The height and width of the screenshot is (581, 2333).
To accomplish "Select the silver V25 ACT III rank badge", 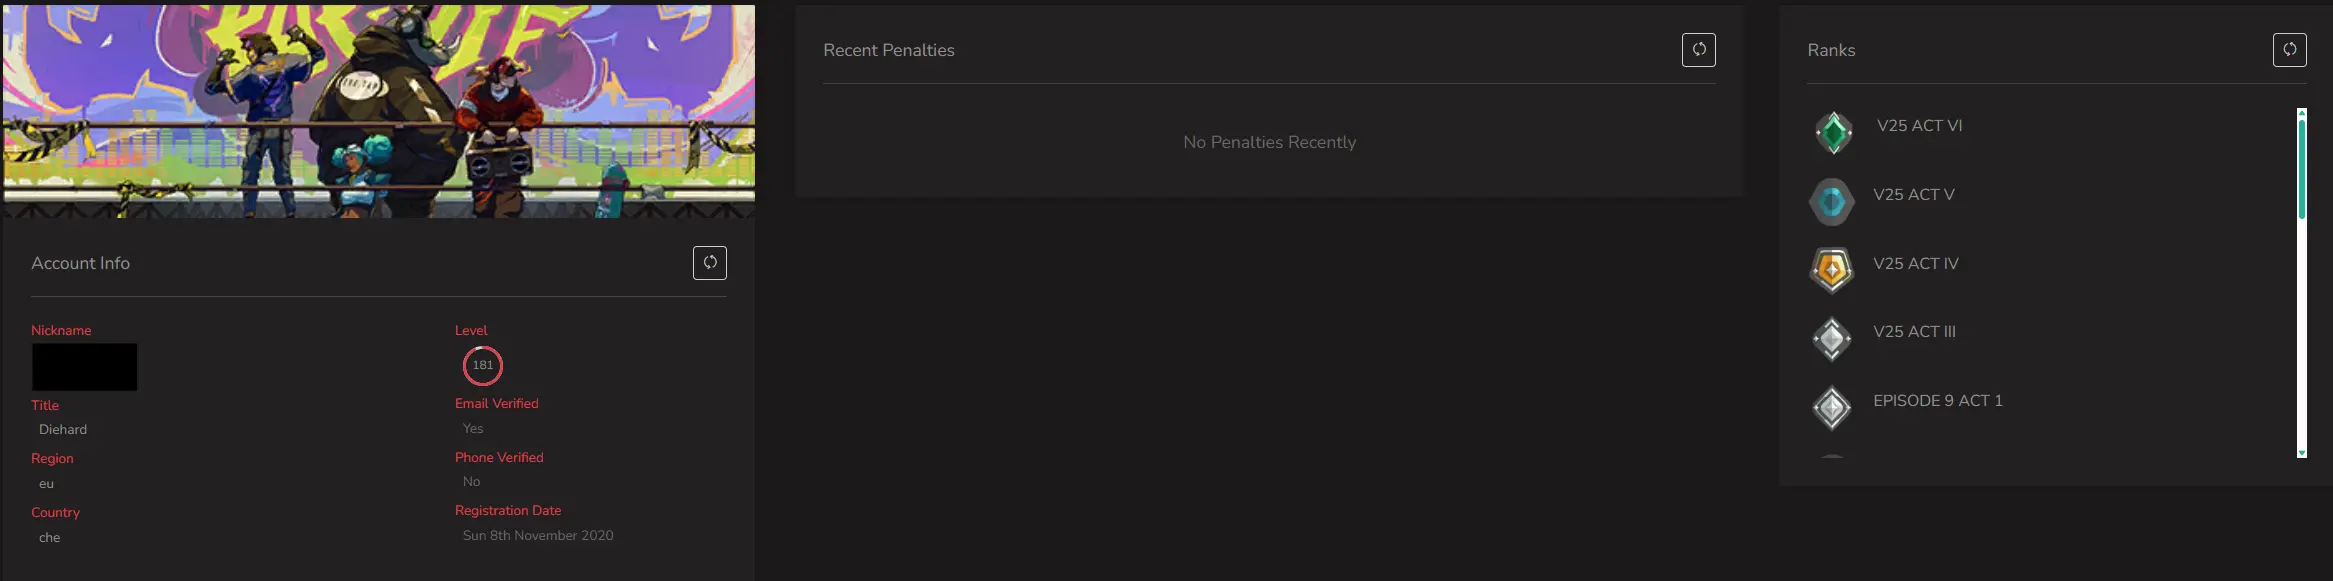I will 1832,339.
